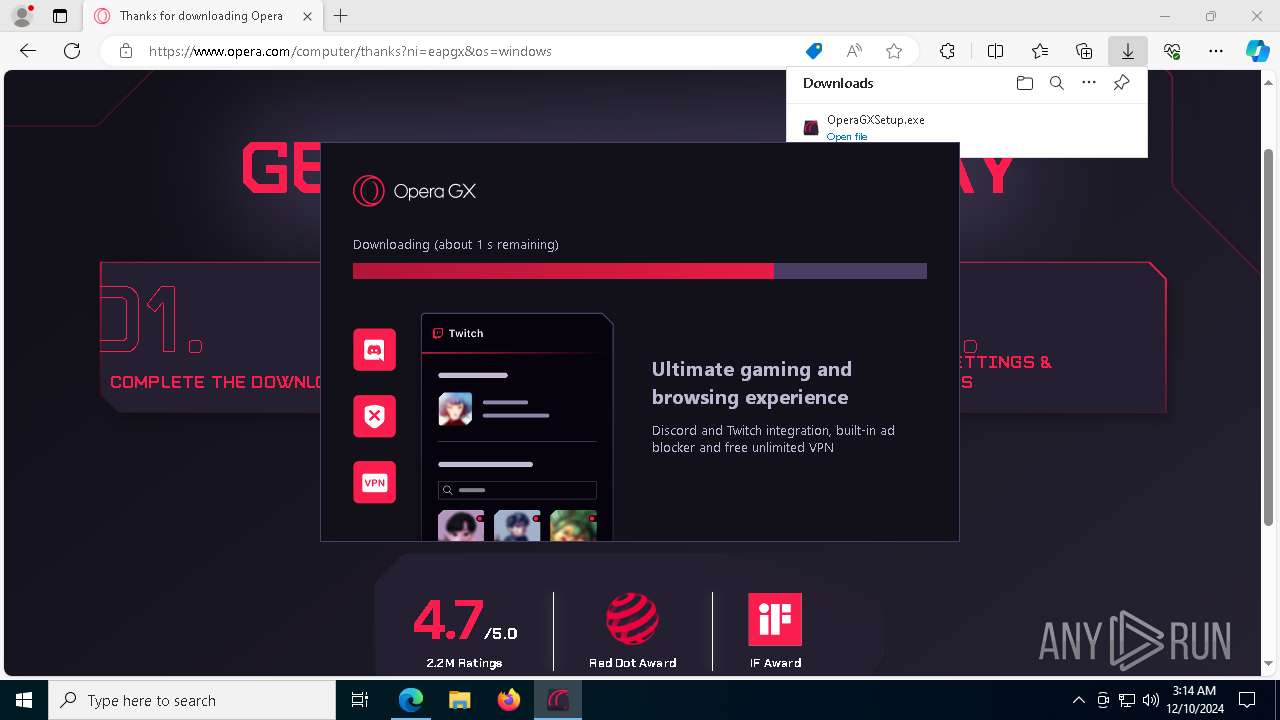Click the Twitch panel header
The image size is (1280, 720).
[517, 333]
